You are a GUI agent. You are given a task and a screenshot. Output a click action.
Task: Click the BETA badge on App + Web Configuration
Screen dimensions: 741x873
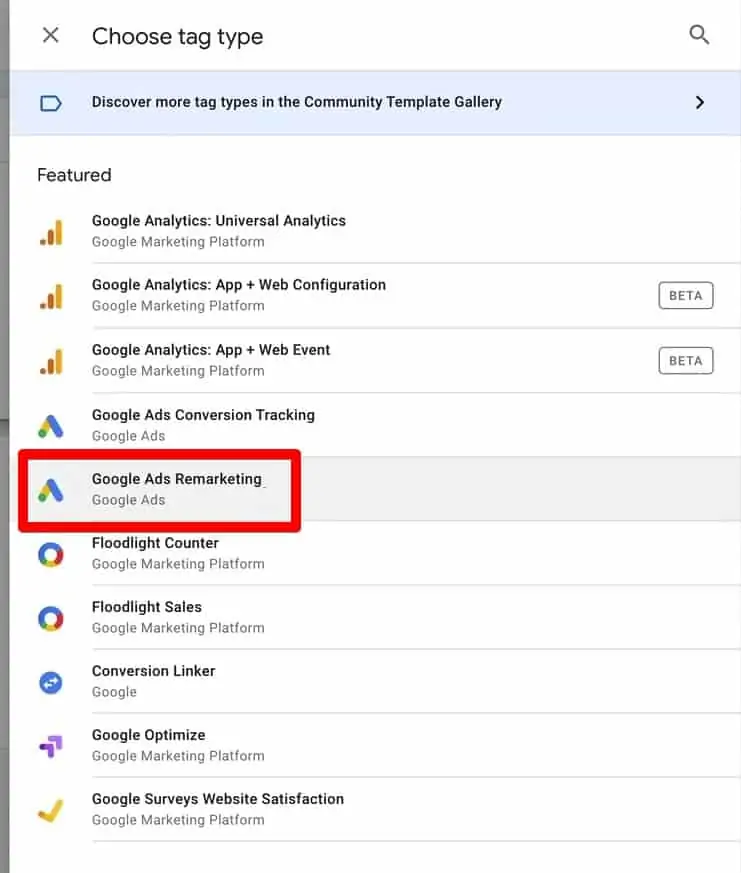(x=686, y=295)
